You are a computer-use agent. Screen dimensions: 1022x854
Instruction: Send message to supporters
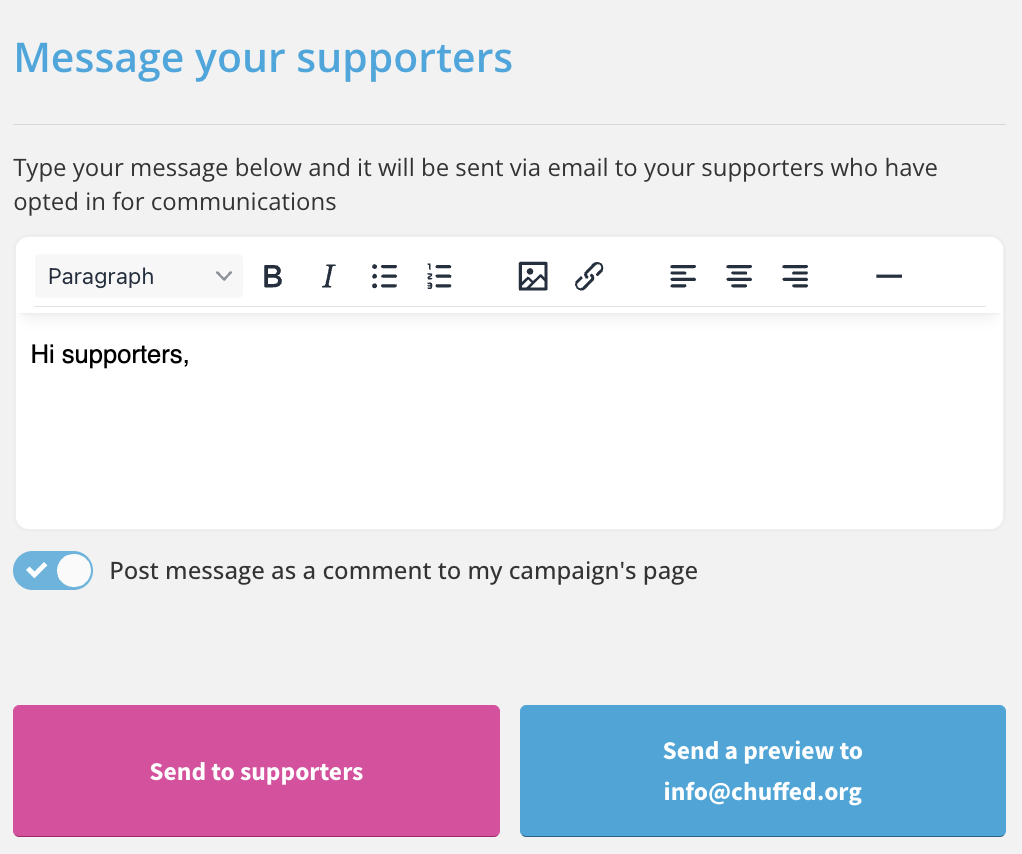[256, 771]
